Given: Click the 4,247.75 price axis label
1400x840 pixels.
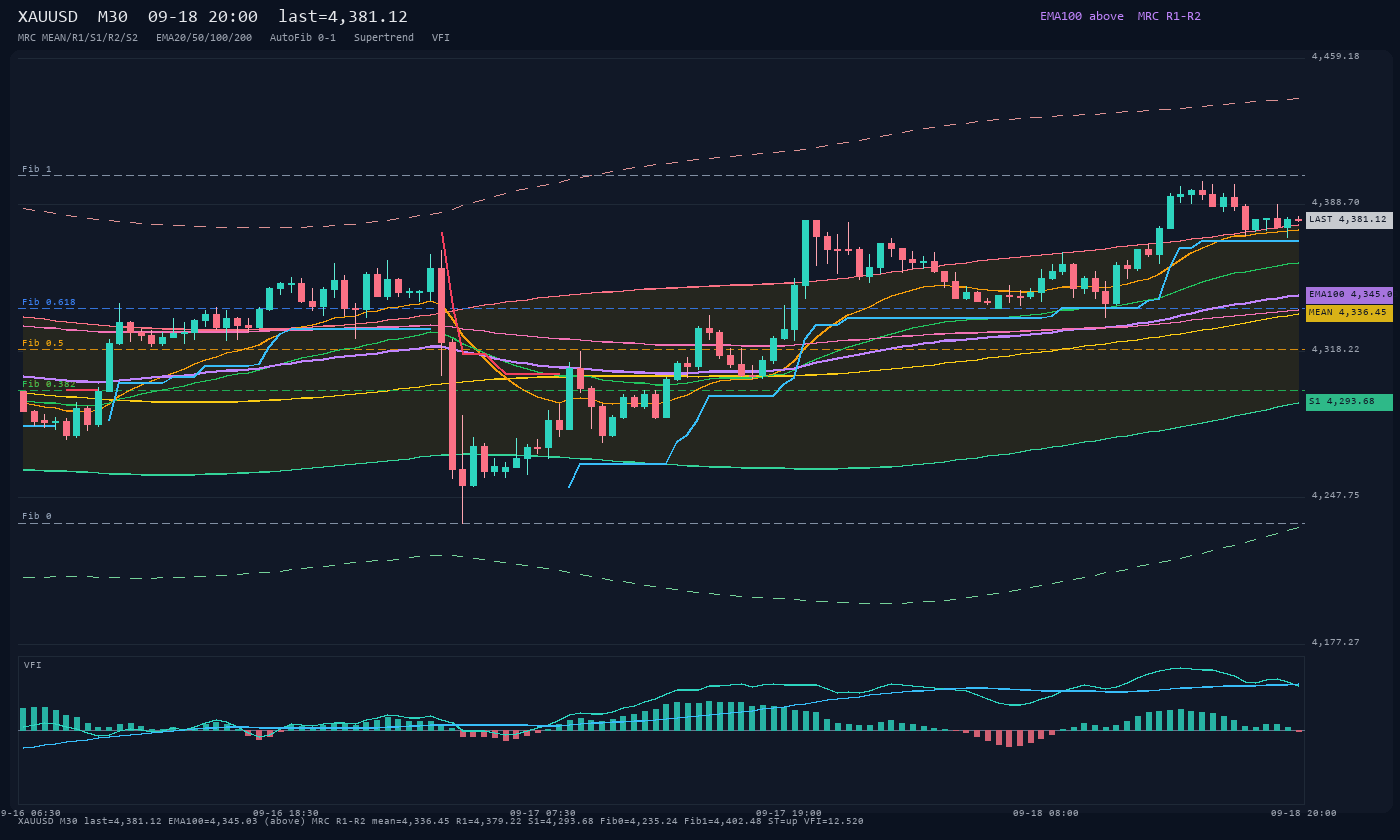Looking at the screenshot, I should coord(1336,495).
